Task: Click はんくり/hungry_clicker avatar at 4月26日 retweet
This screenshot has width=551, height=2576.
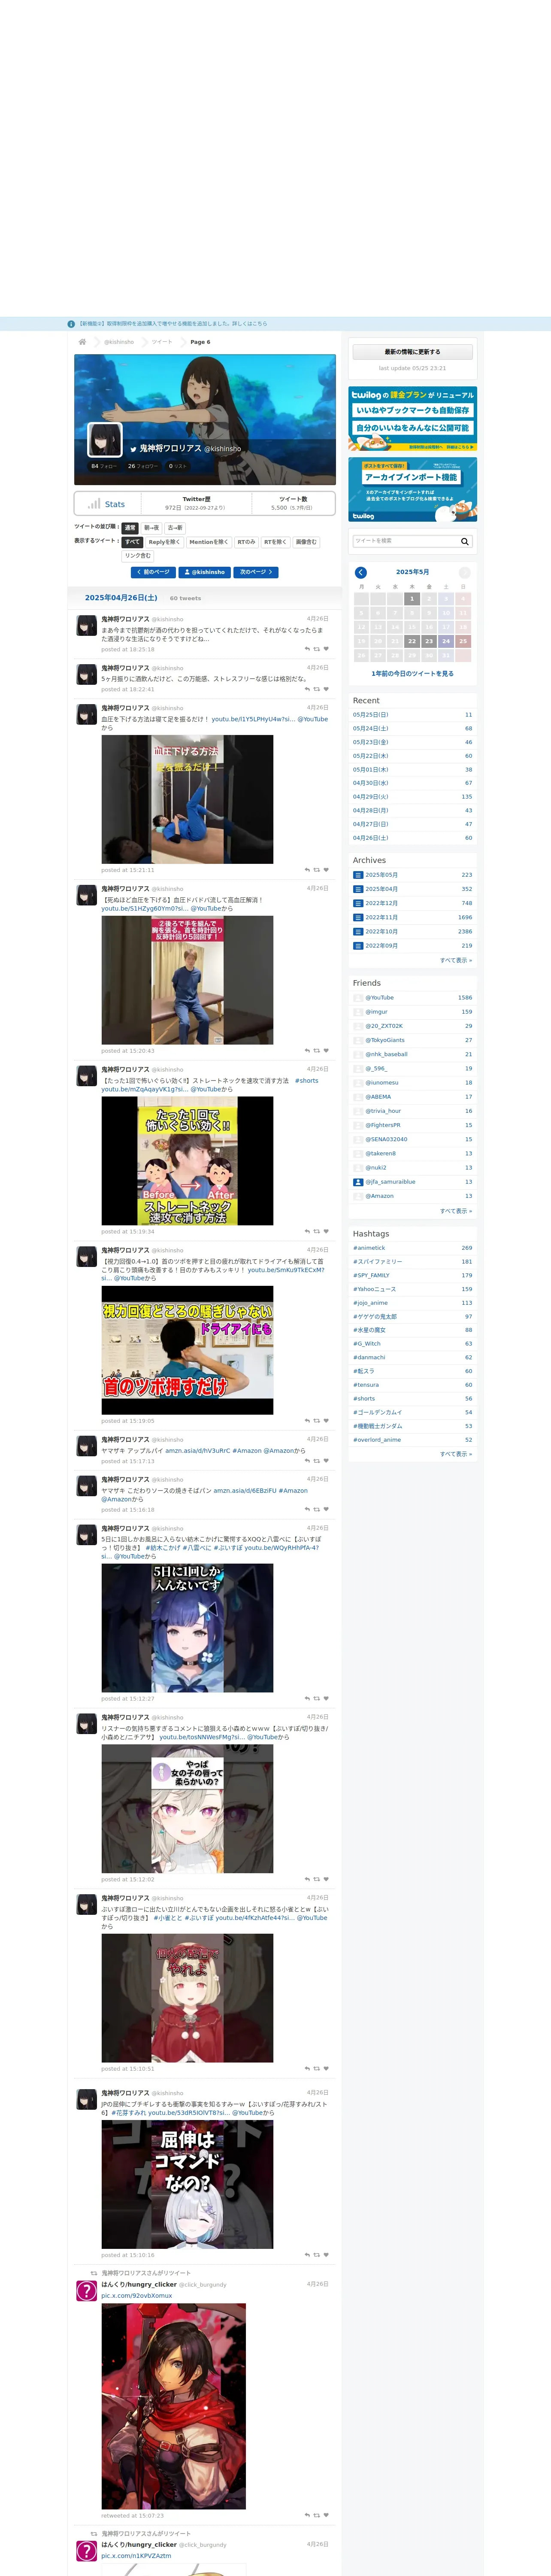Action: coord(87,2291)
